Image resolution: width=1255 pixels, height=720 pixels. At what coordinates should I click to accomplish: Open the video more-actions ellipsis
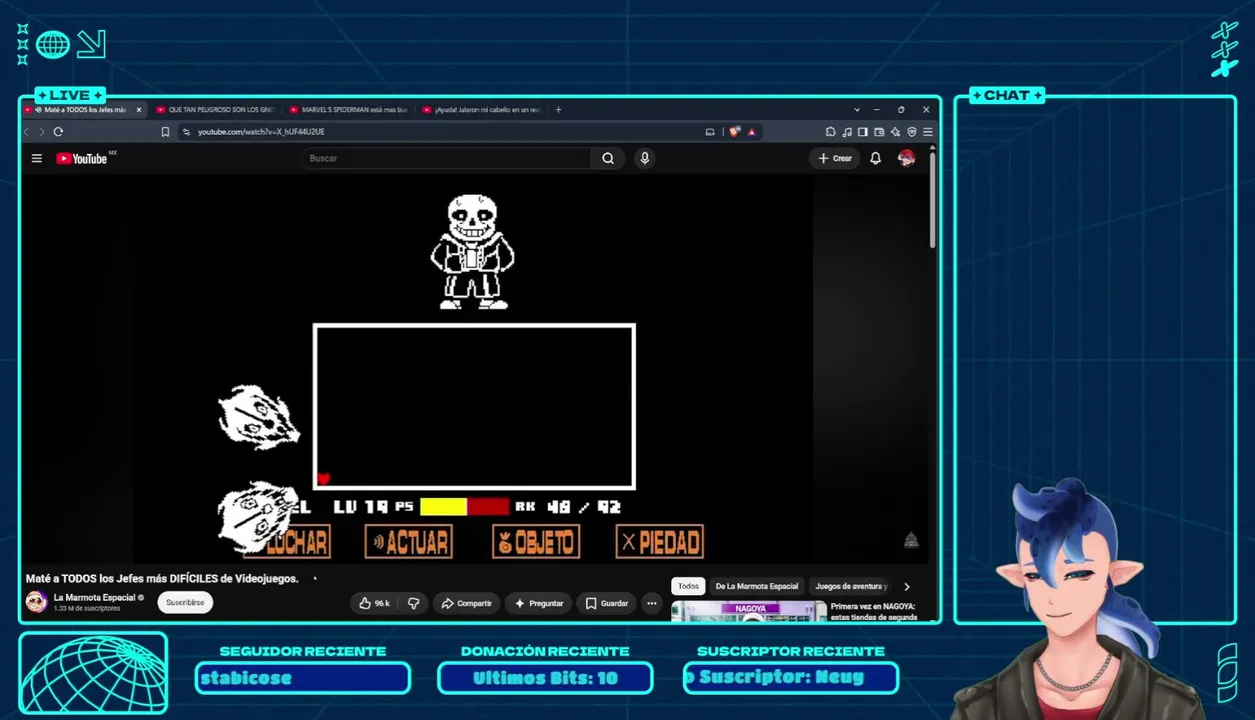point(652,603)
